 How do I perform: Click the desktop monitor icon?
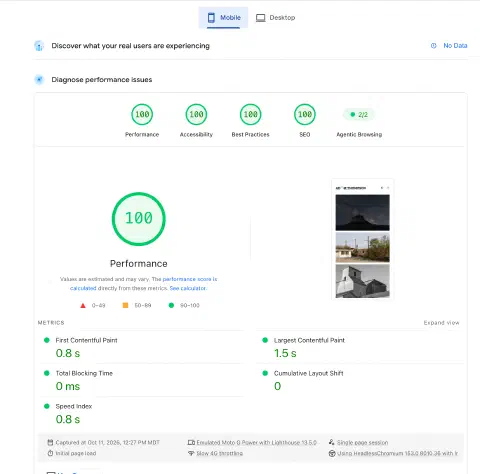(x=260, y=18)
